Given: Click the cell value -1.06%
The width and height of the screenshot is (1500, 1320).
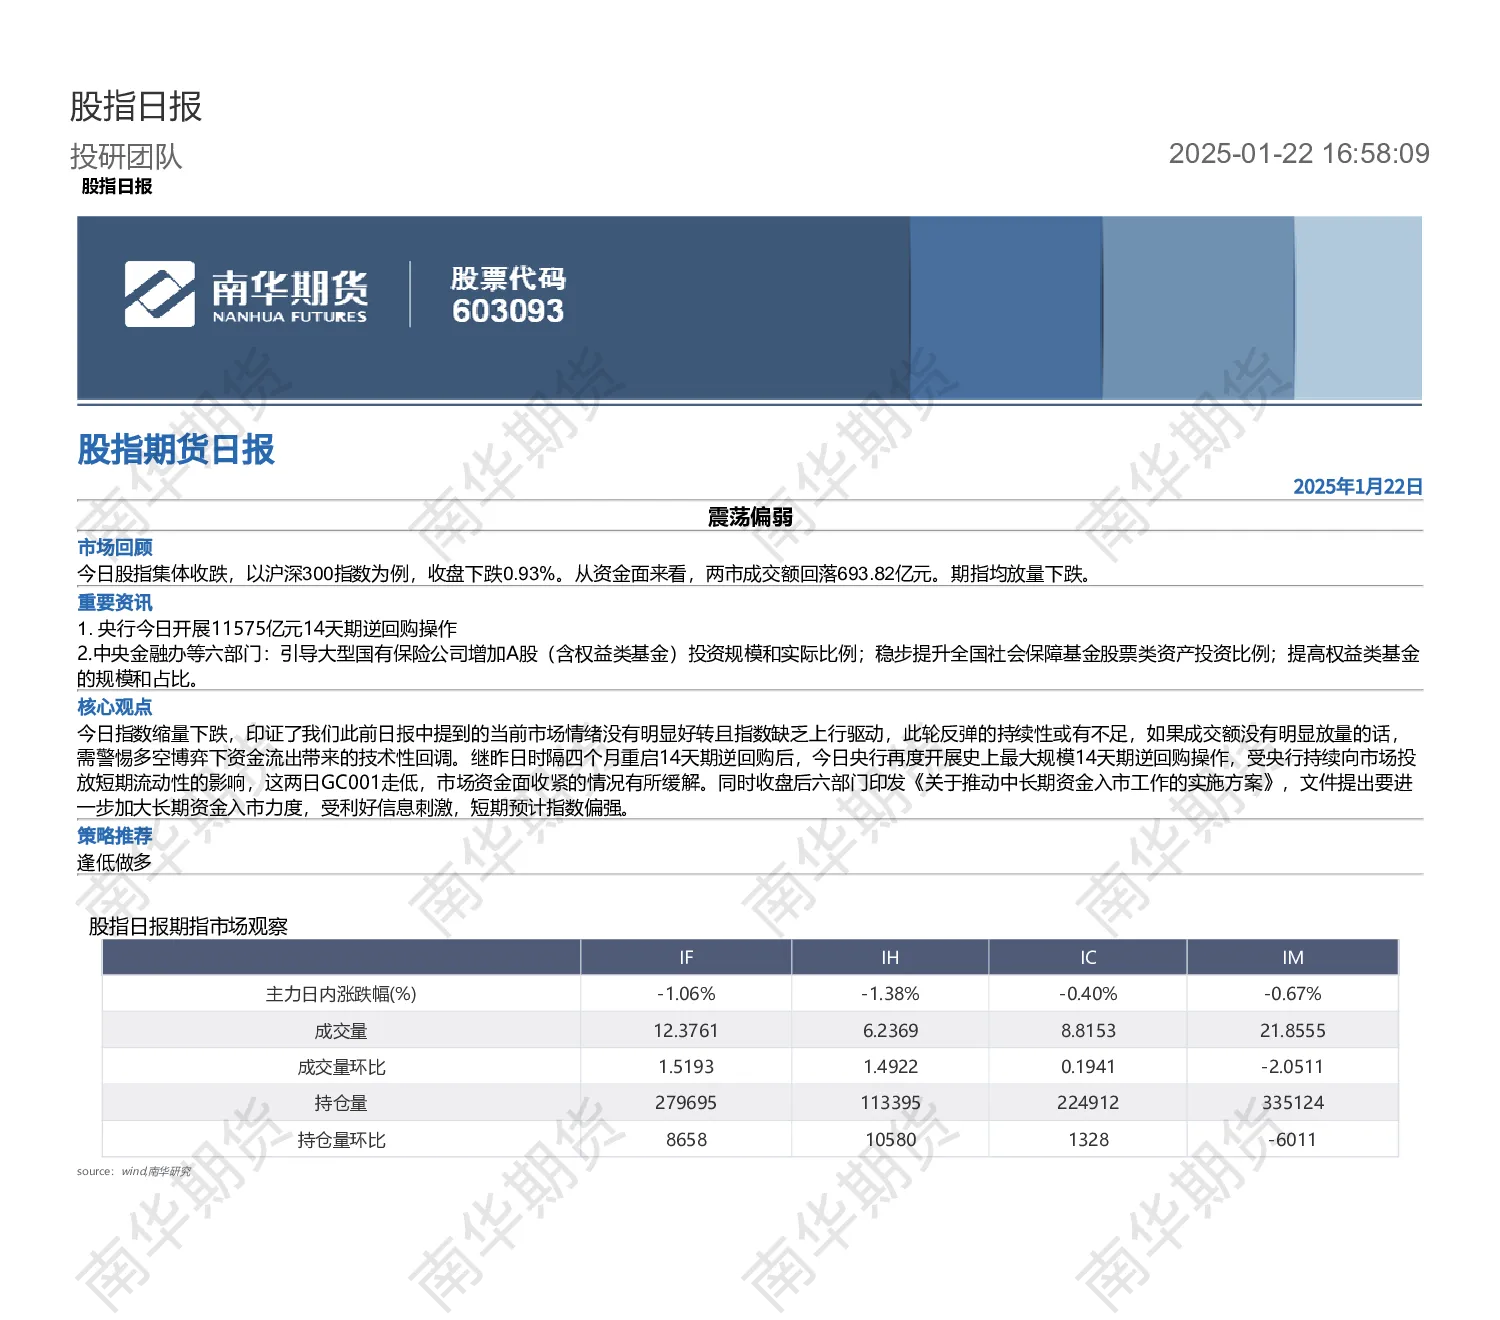Looking at the screenshot, I should 686,994.
